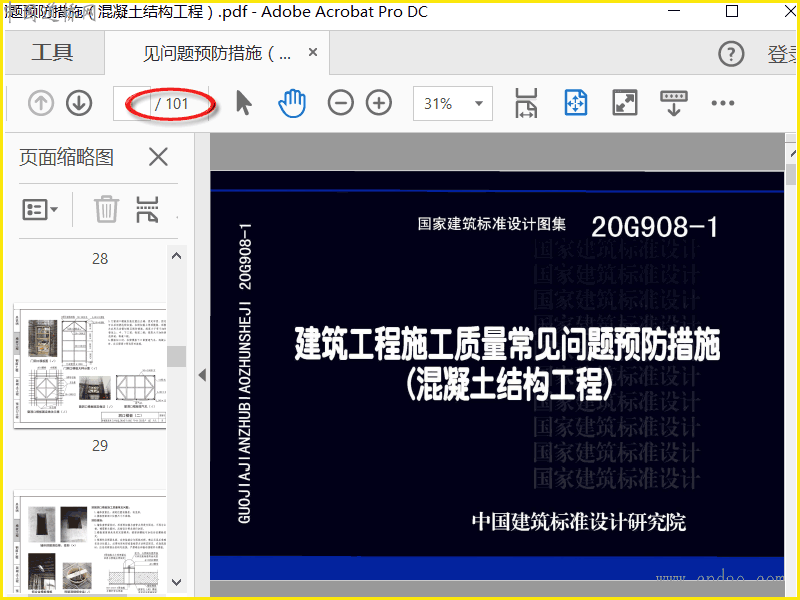800x600 pixels.
Task: Click the '/ 101' total pages text
Action: coord(172,104)
